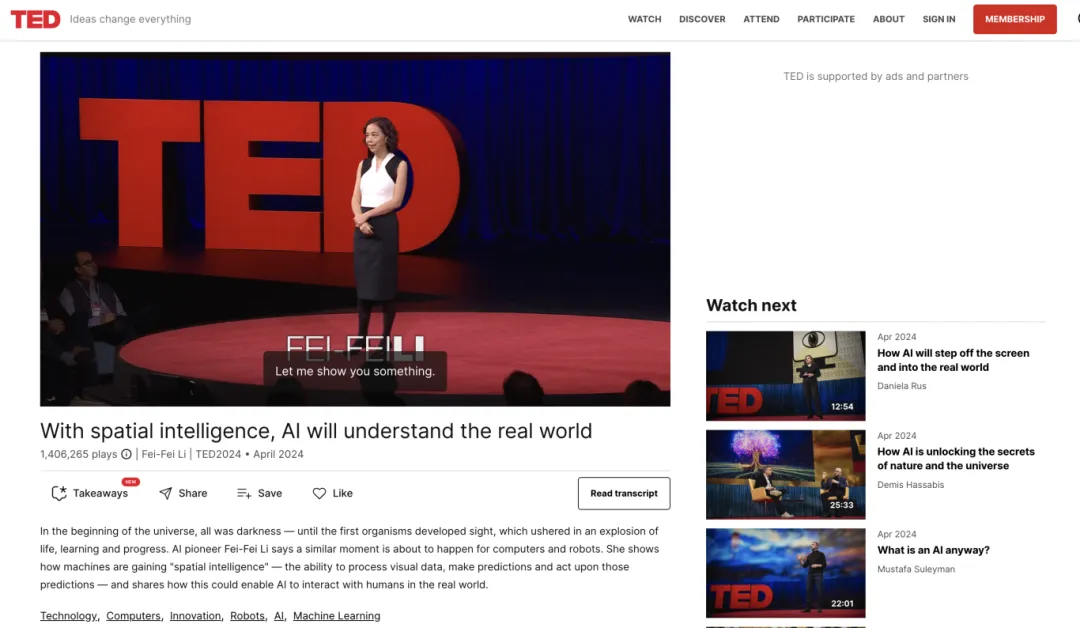Click the red MEMBERSHIP button
This screenshot has width=1080, height=628.
pos(1015,19)
